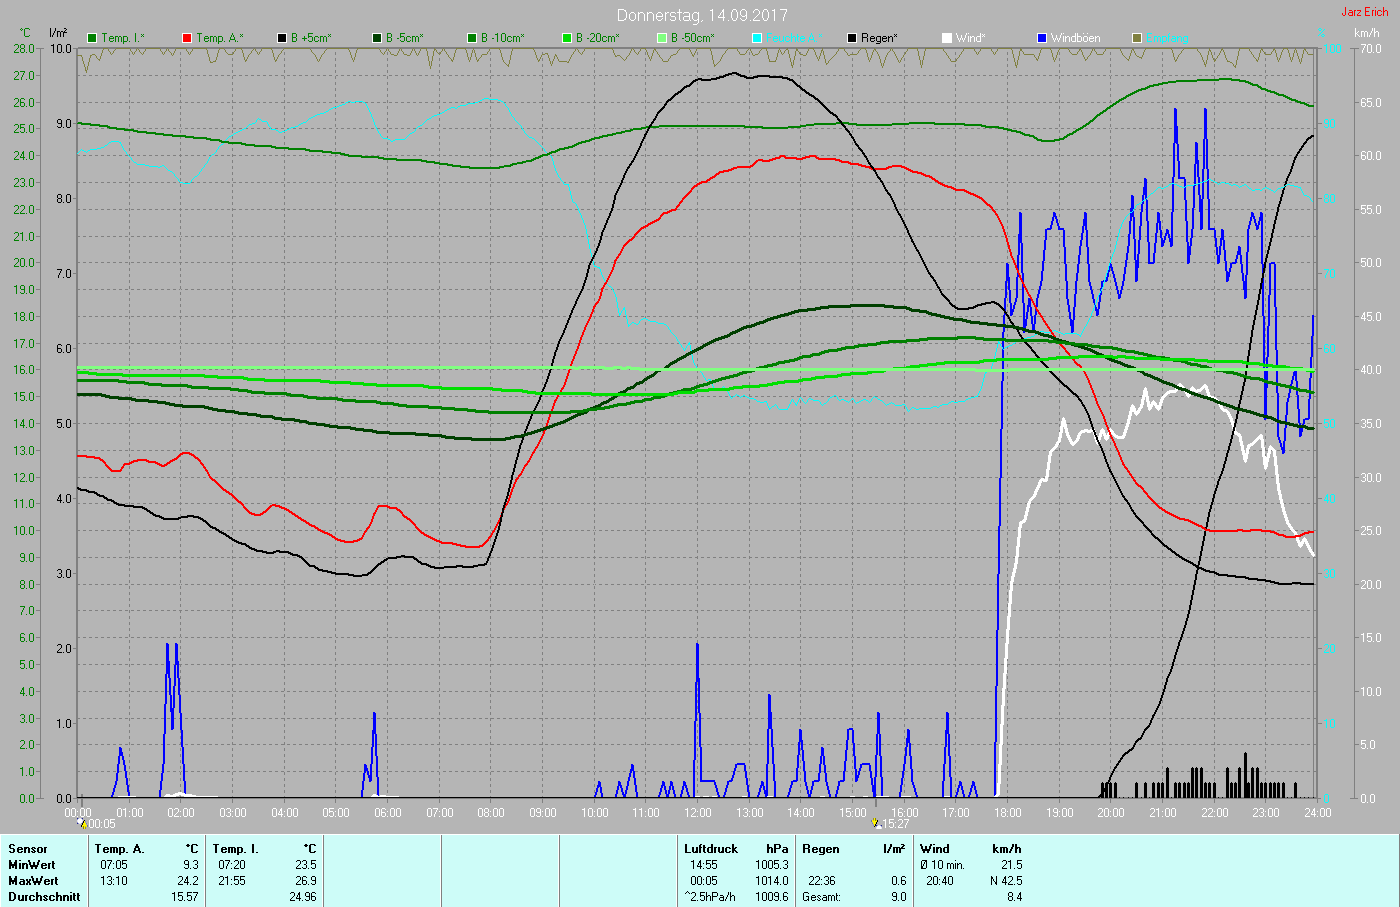Click the cyan legend square beside Regen*
Screen dimensions: 1400x907
(757, 38)
